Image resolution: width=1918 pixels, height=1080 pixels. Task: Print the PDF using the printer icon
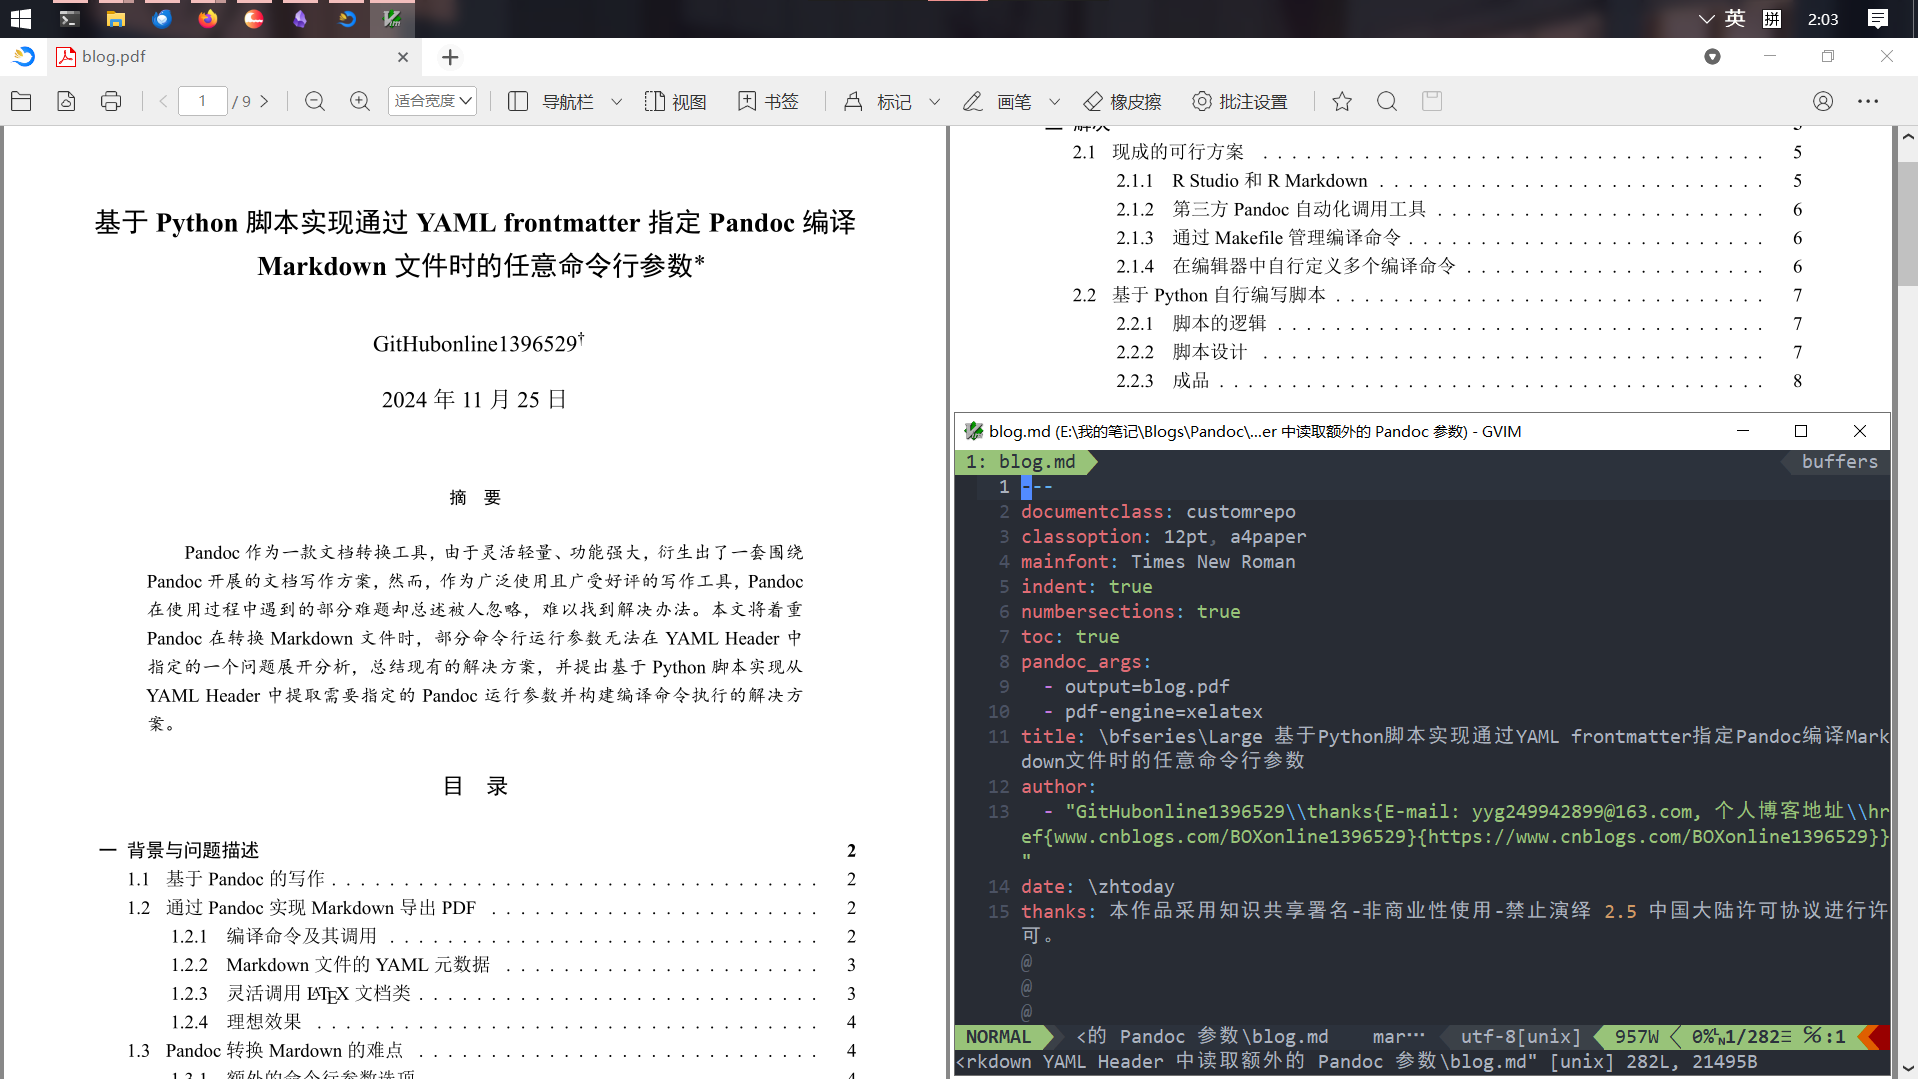111,101
